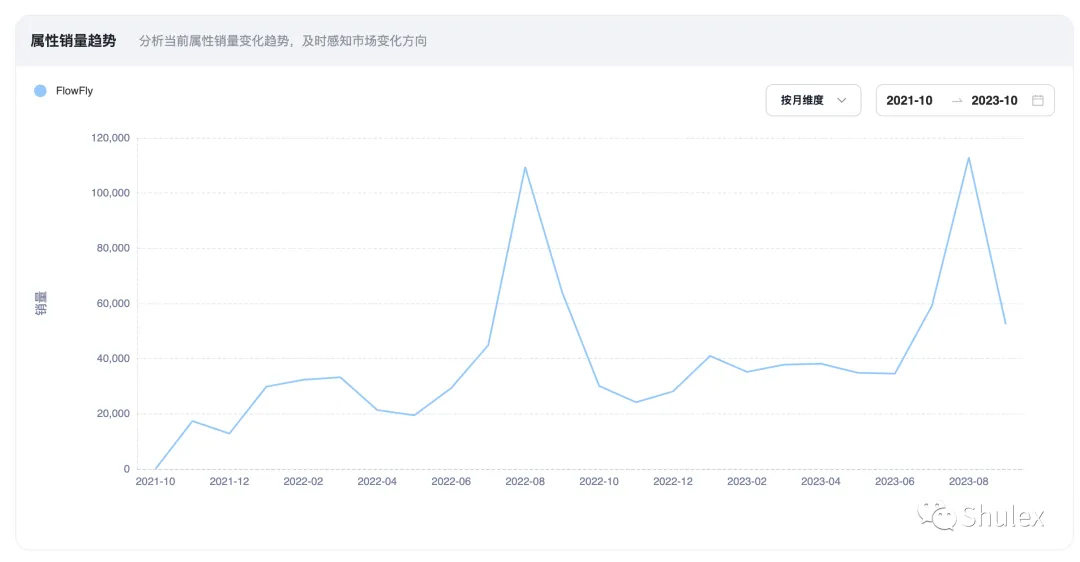The image size is (1080, 562).
Task: Click the 2023-08 peak on the line
Action: 968,158
